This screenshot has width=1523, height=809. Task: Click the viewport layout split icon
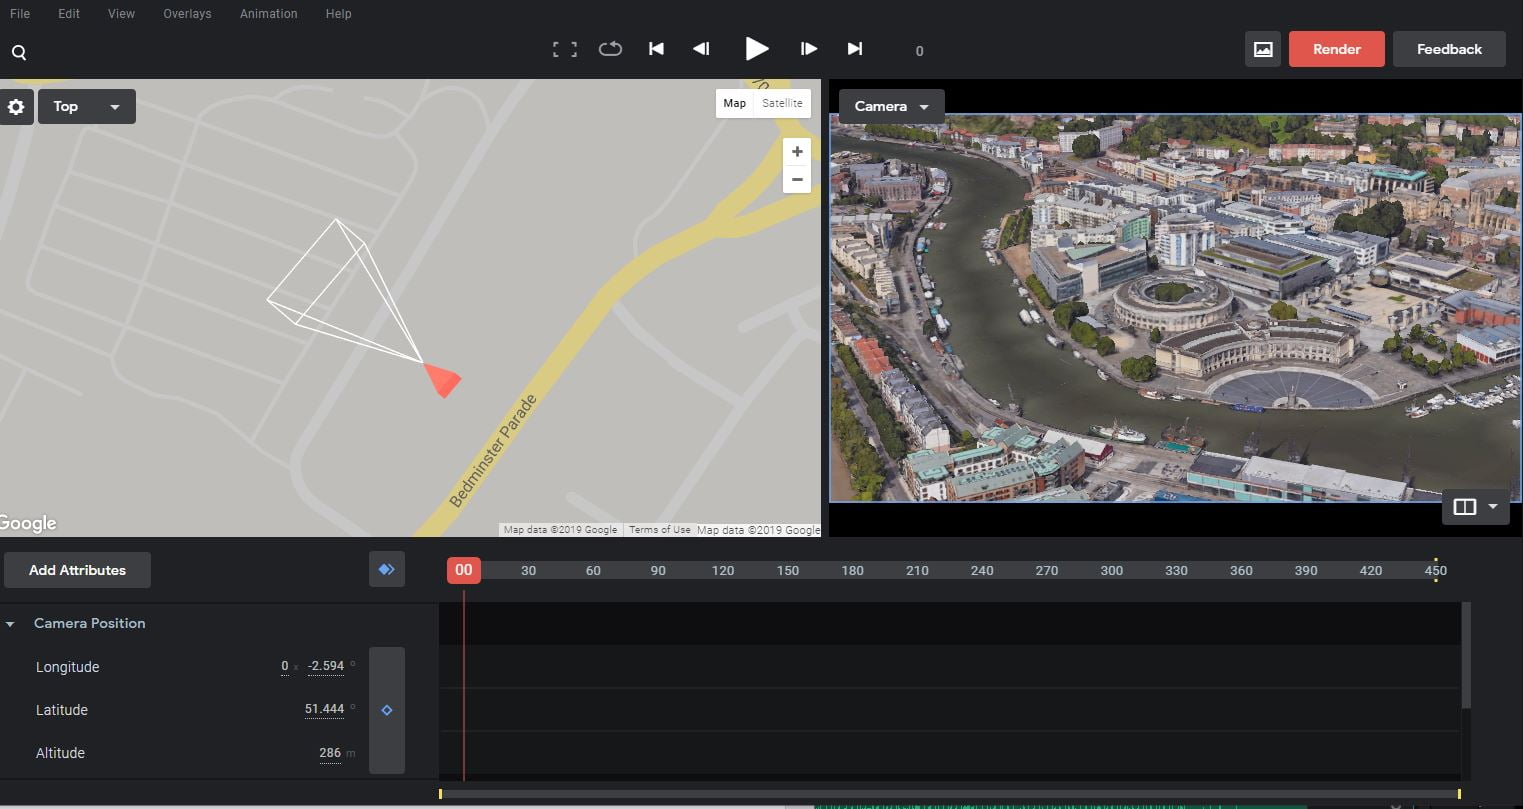[1465, 507]
